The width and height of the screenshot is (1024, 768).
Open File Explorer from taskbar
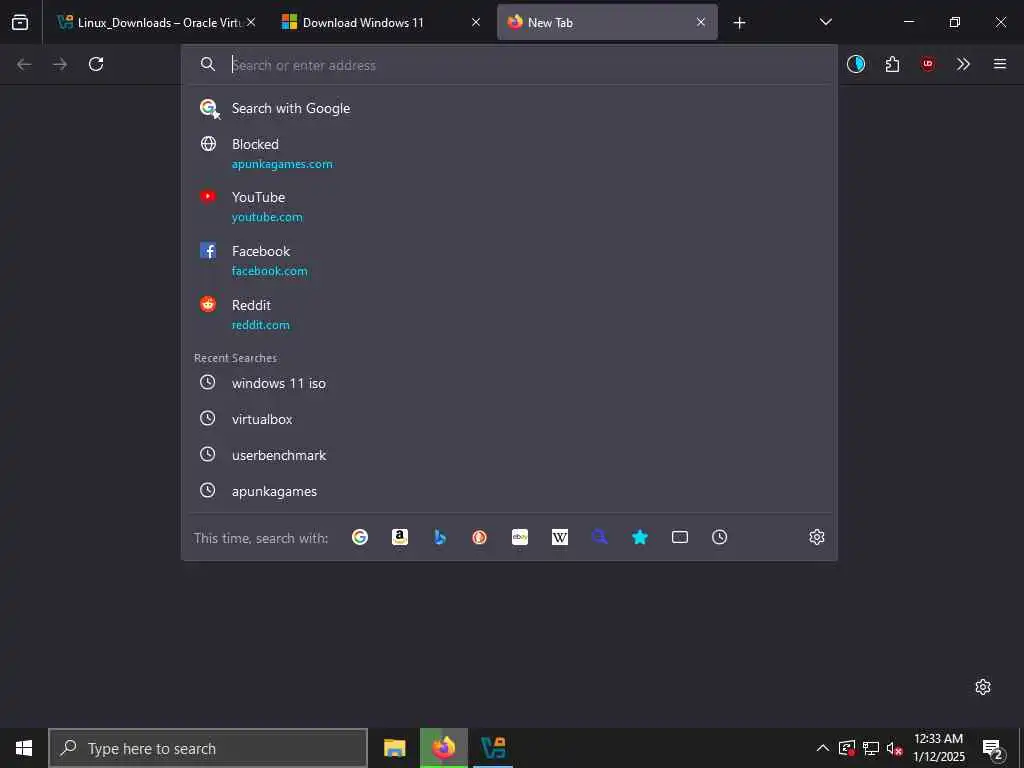point(394,748)
